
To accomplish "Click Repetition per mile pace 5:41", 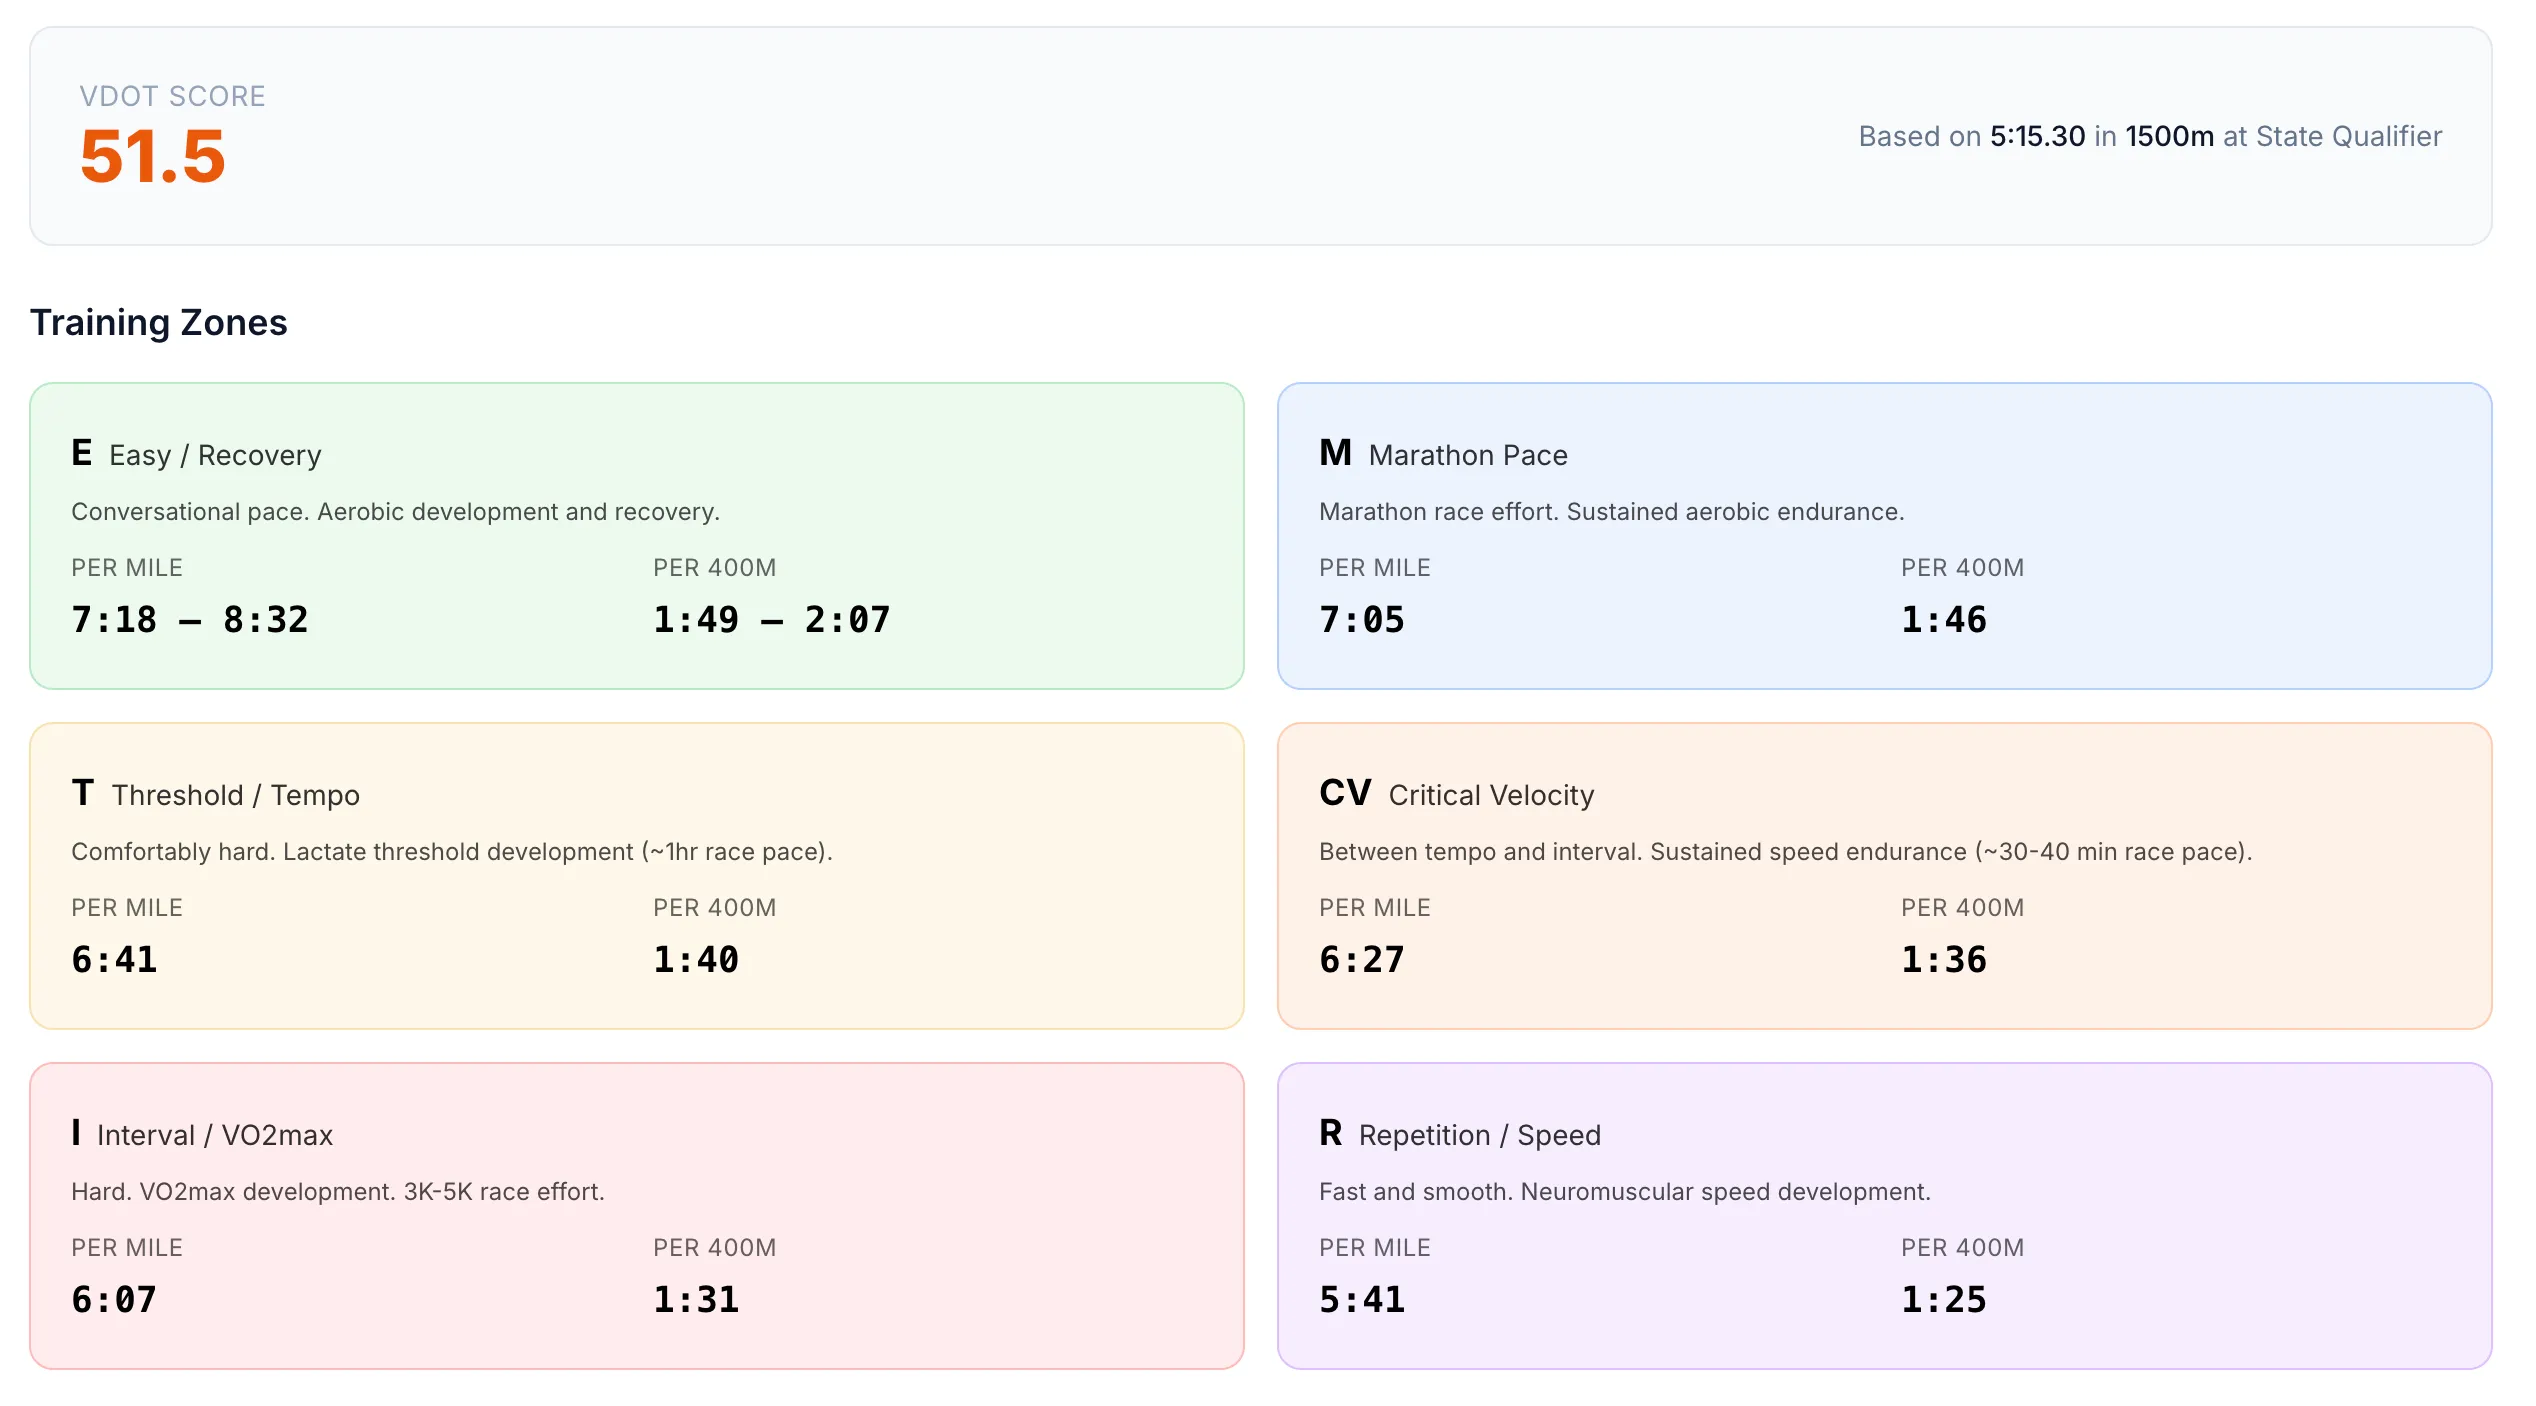I will (1361, 1300).
